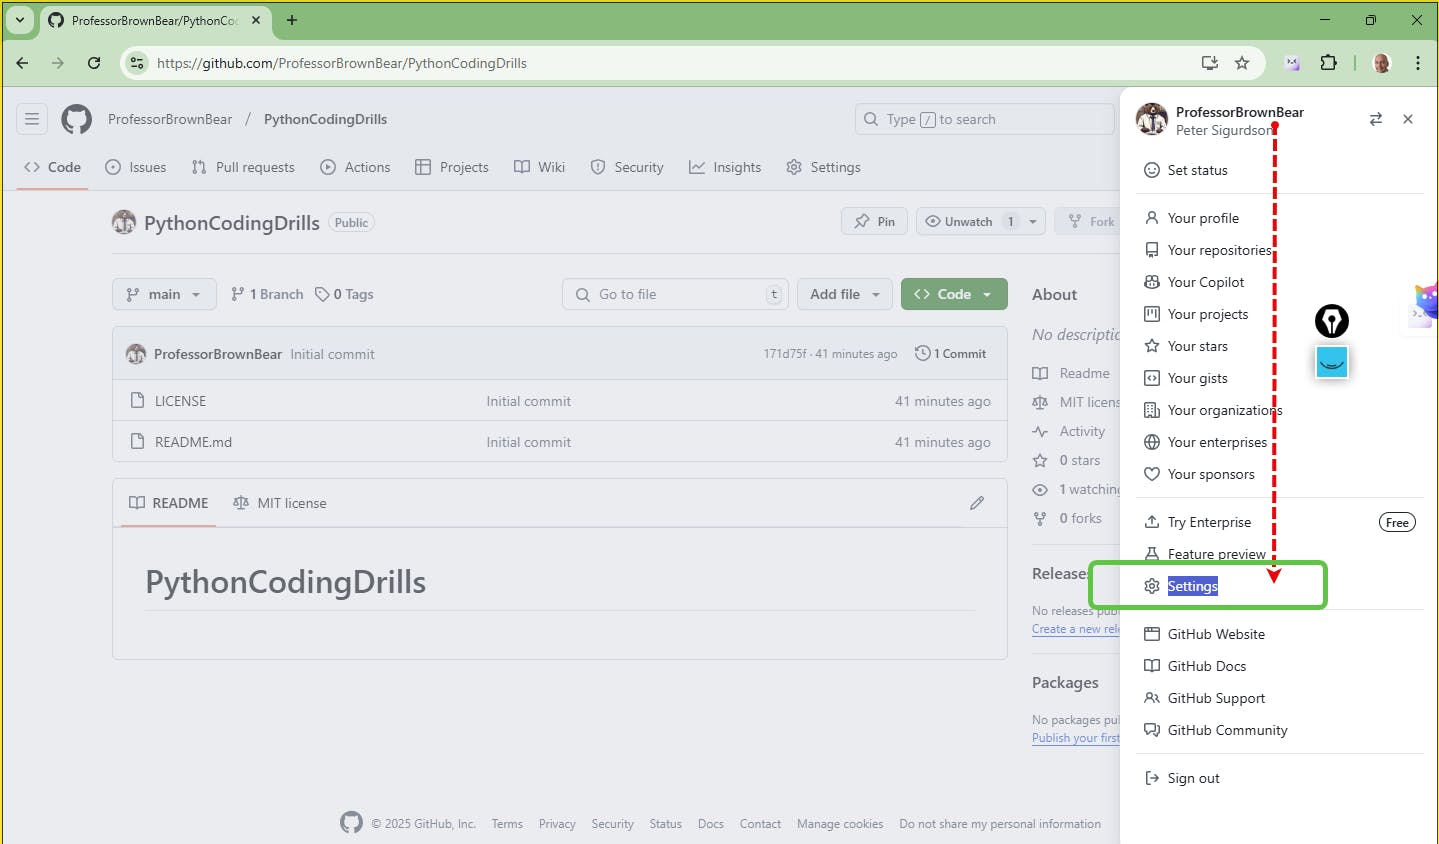Click the Unwatch button
The width and height of the screenshot is (1439, 844).
click(969, 222)
